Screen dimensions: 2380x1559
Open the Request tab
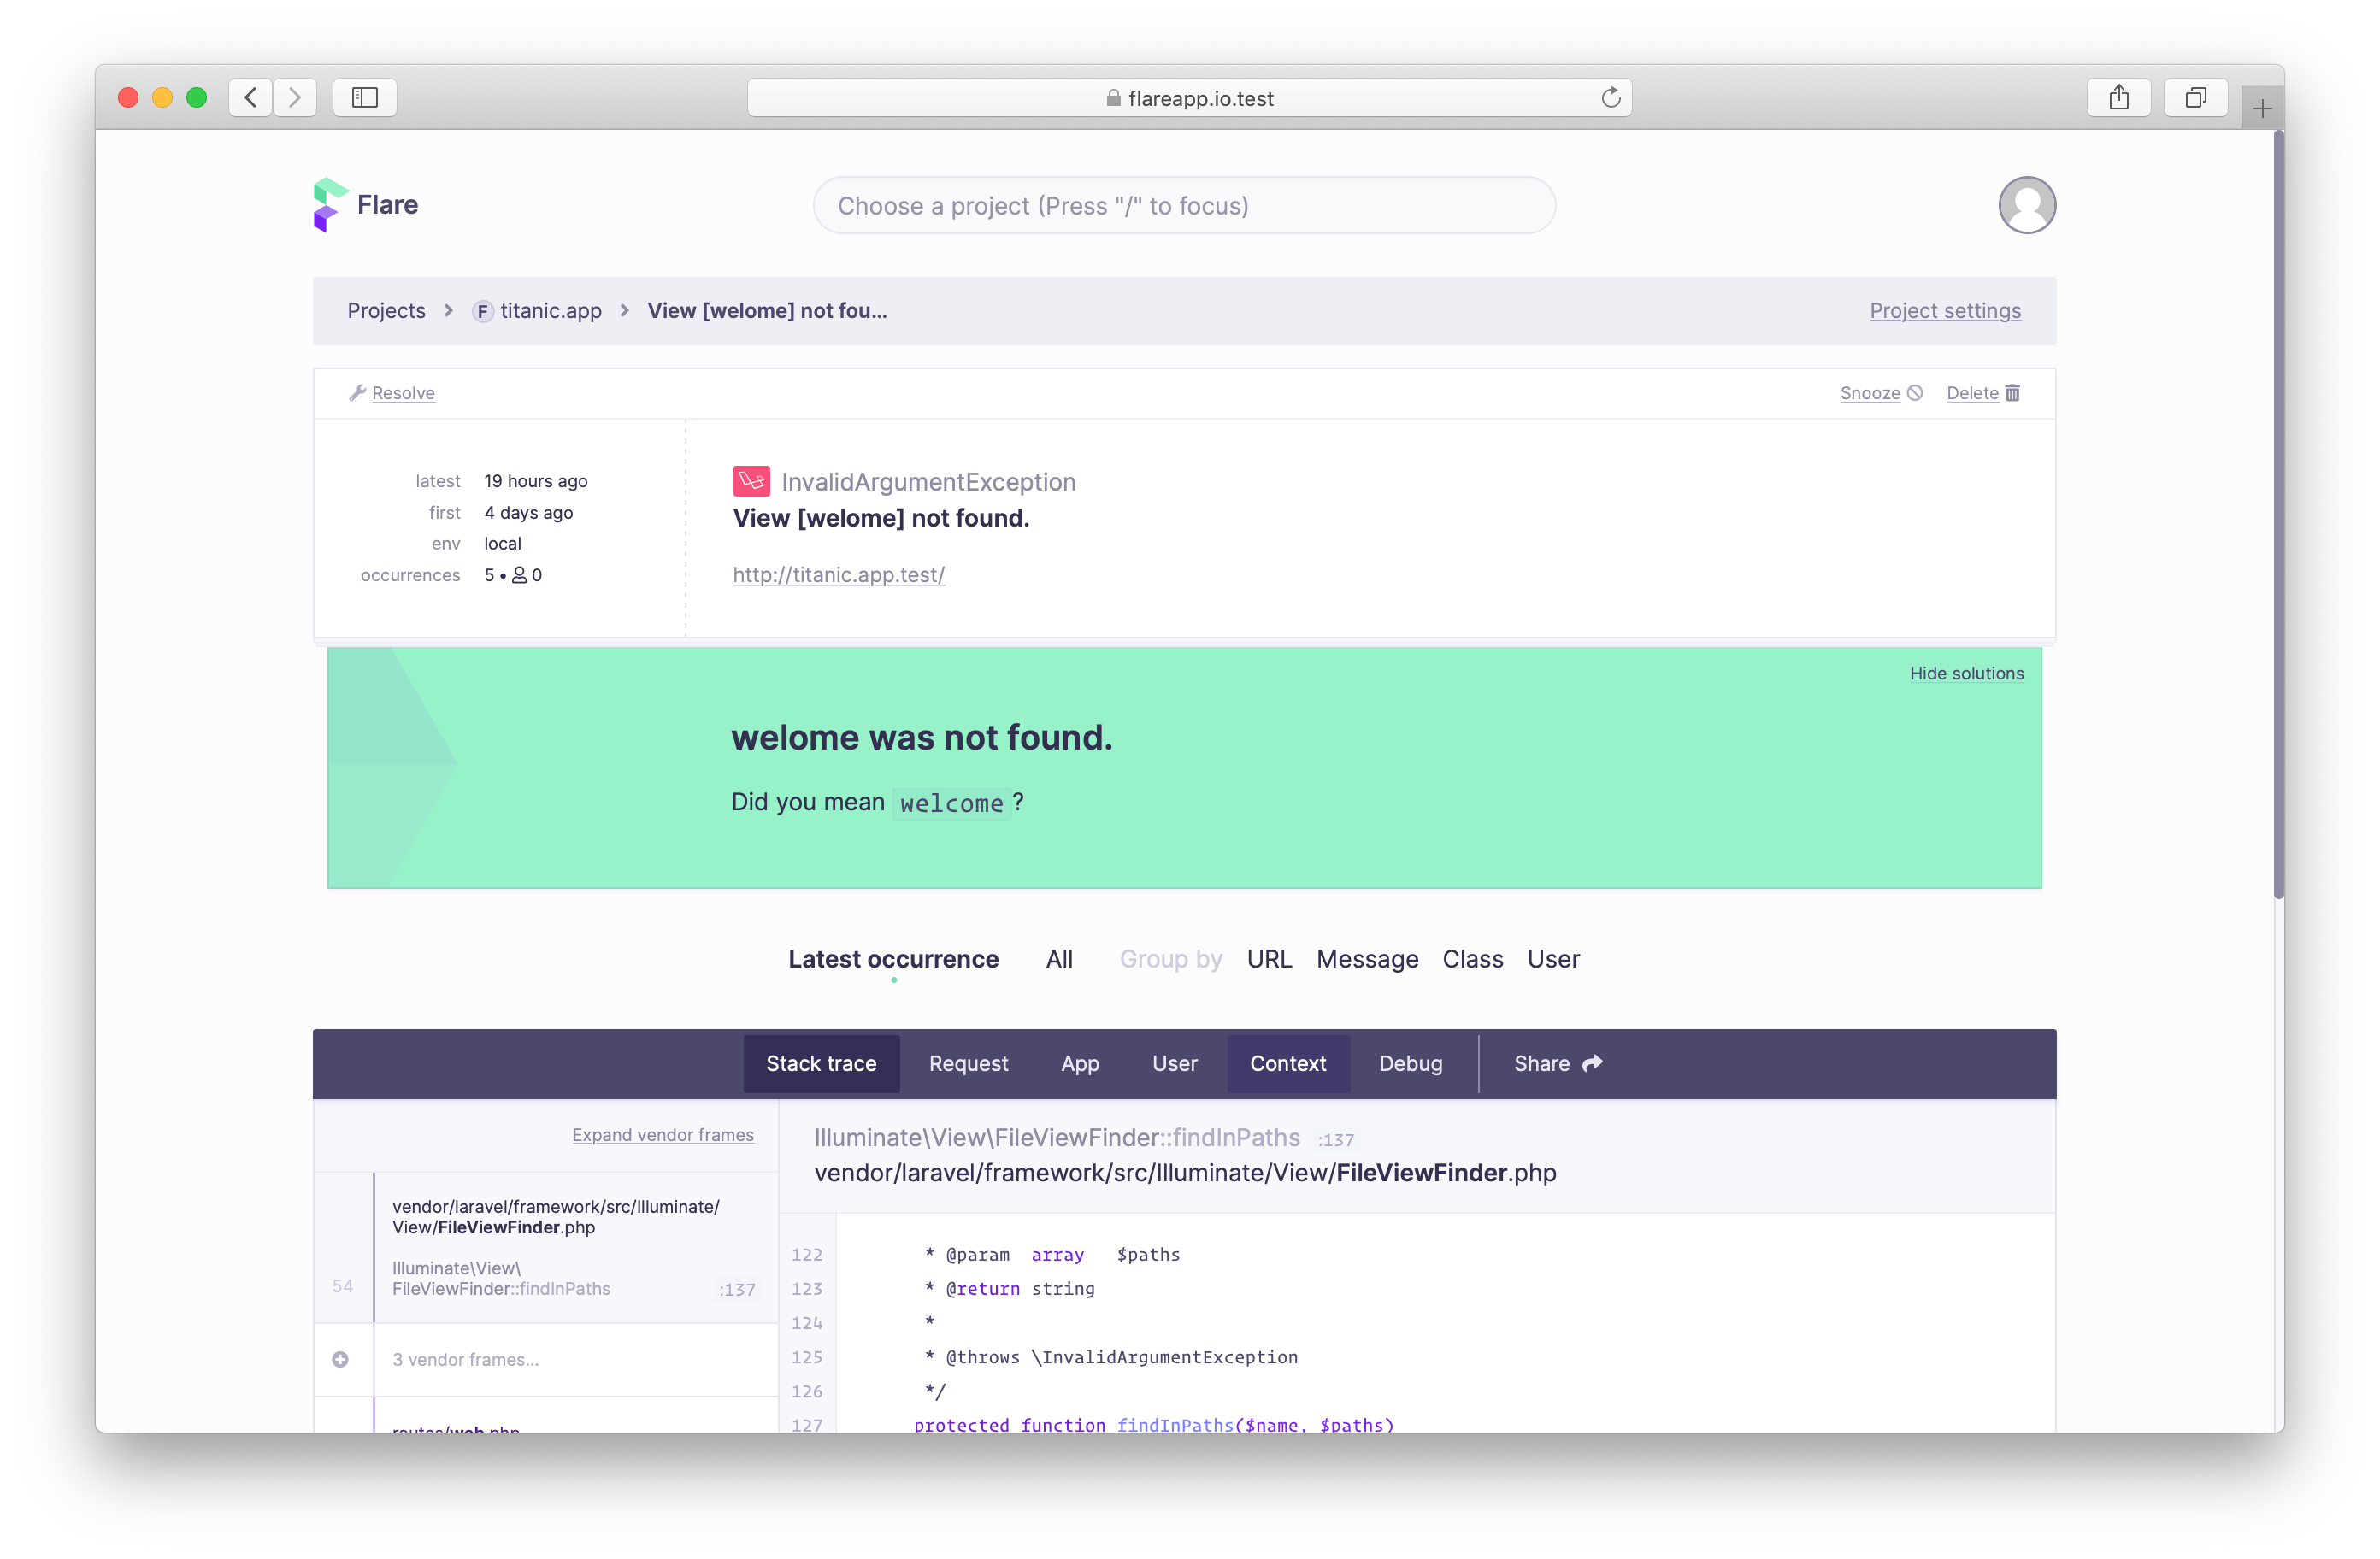coord(968,1064)
